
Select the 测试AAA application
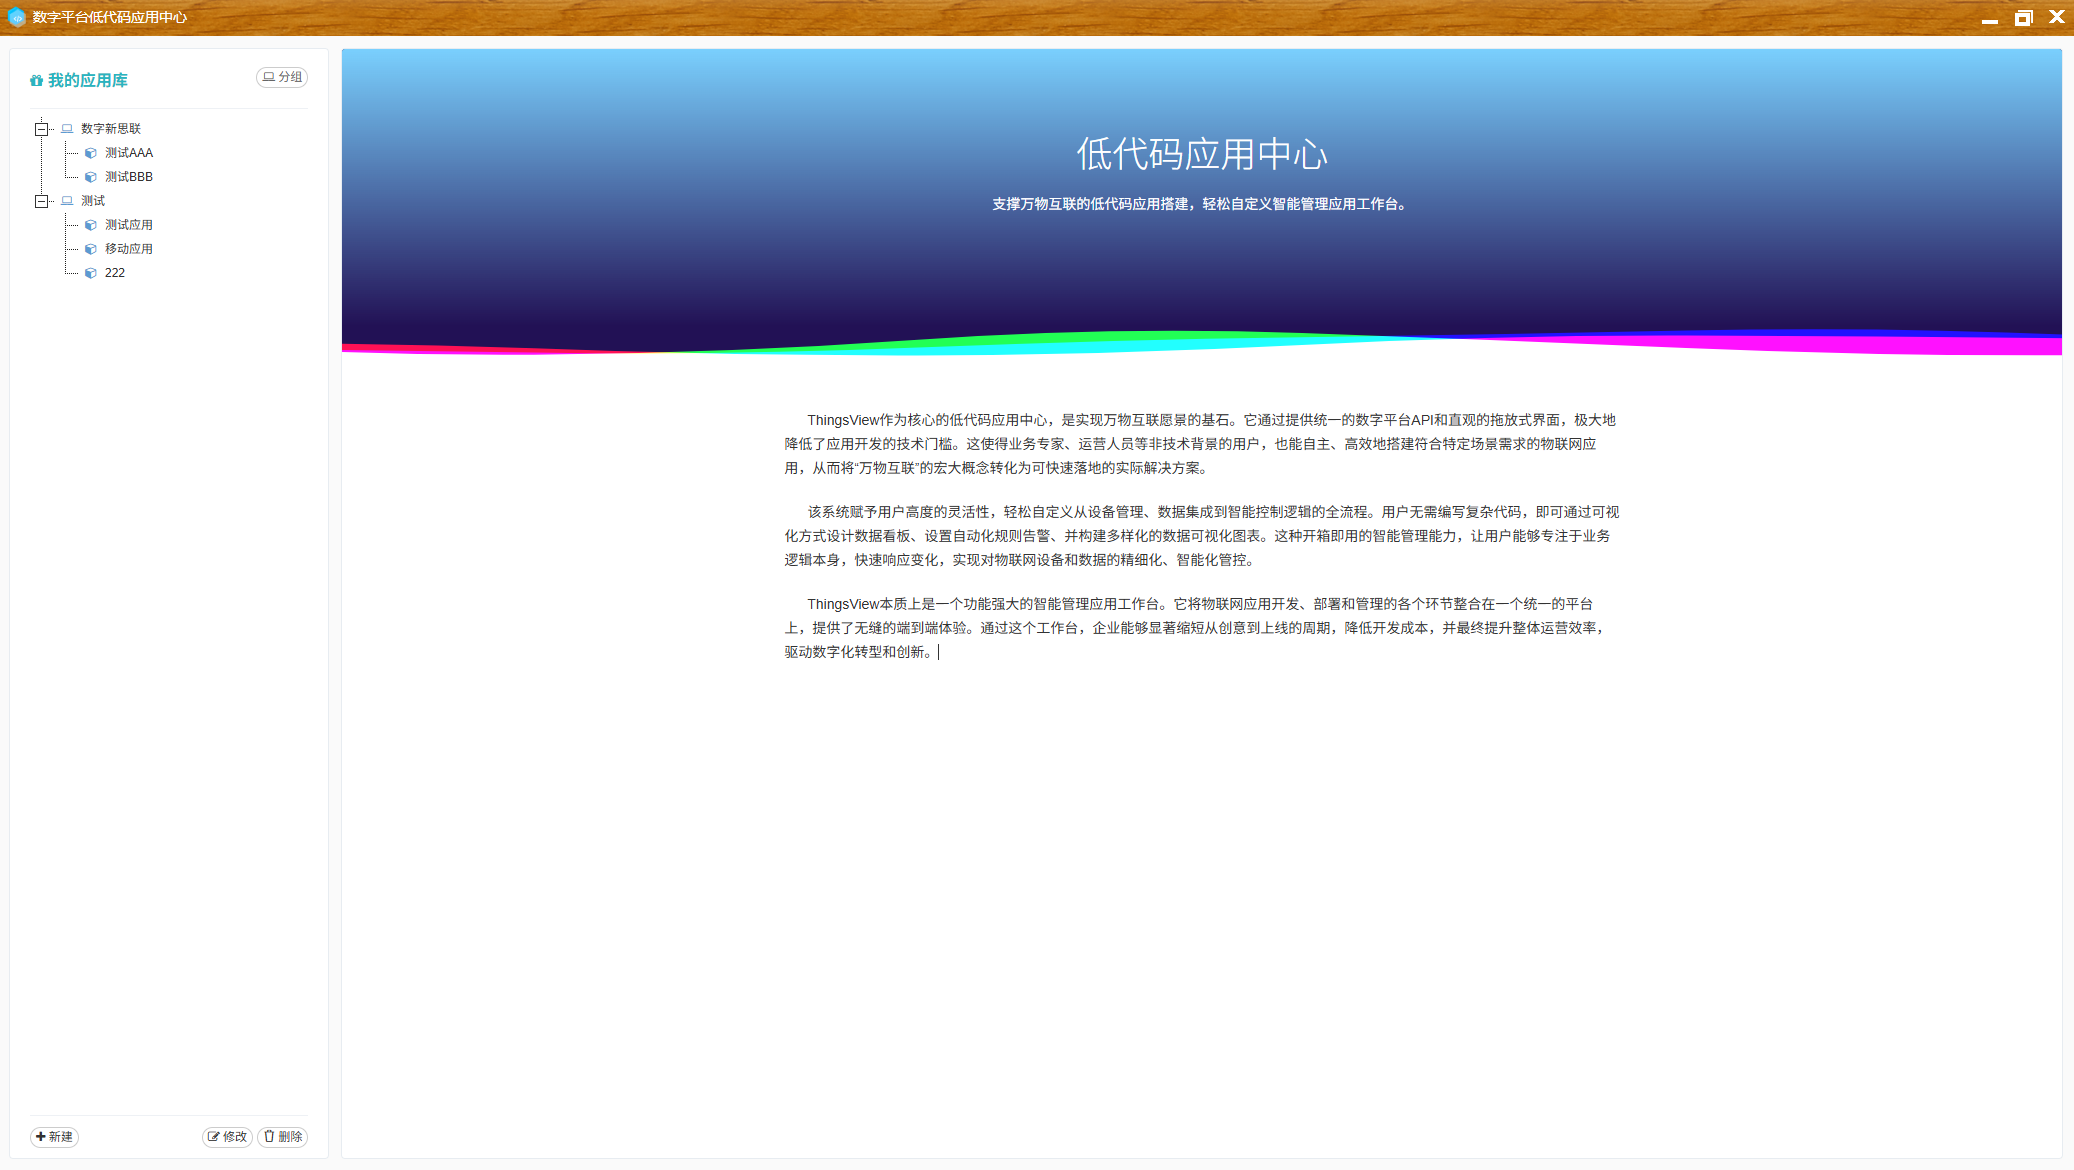[x=129, y=153]
